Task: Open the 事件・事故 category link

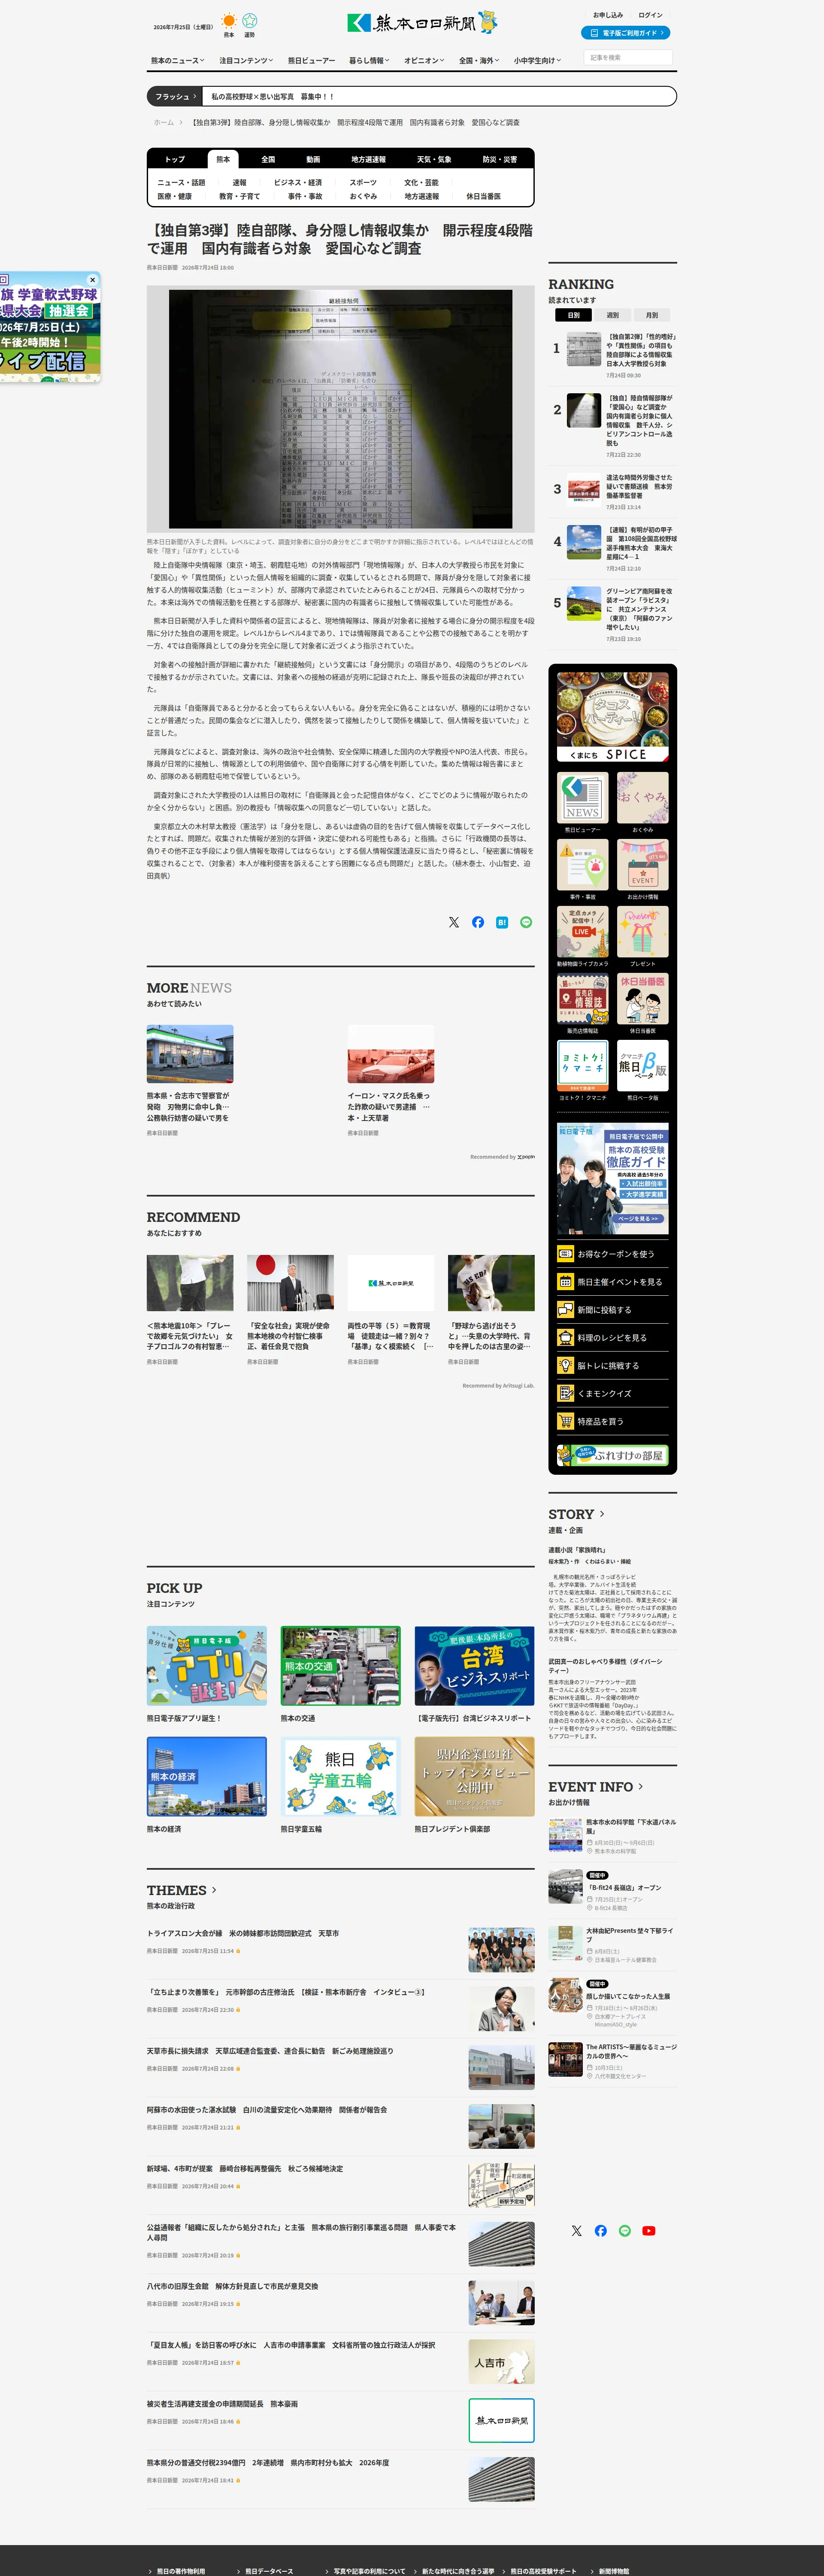Action: [x=305, y=197]
